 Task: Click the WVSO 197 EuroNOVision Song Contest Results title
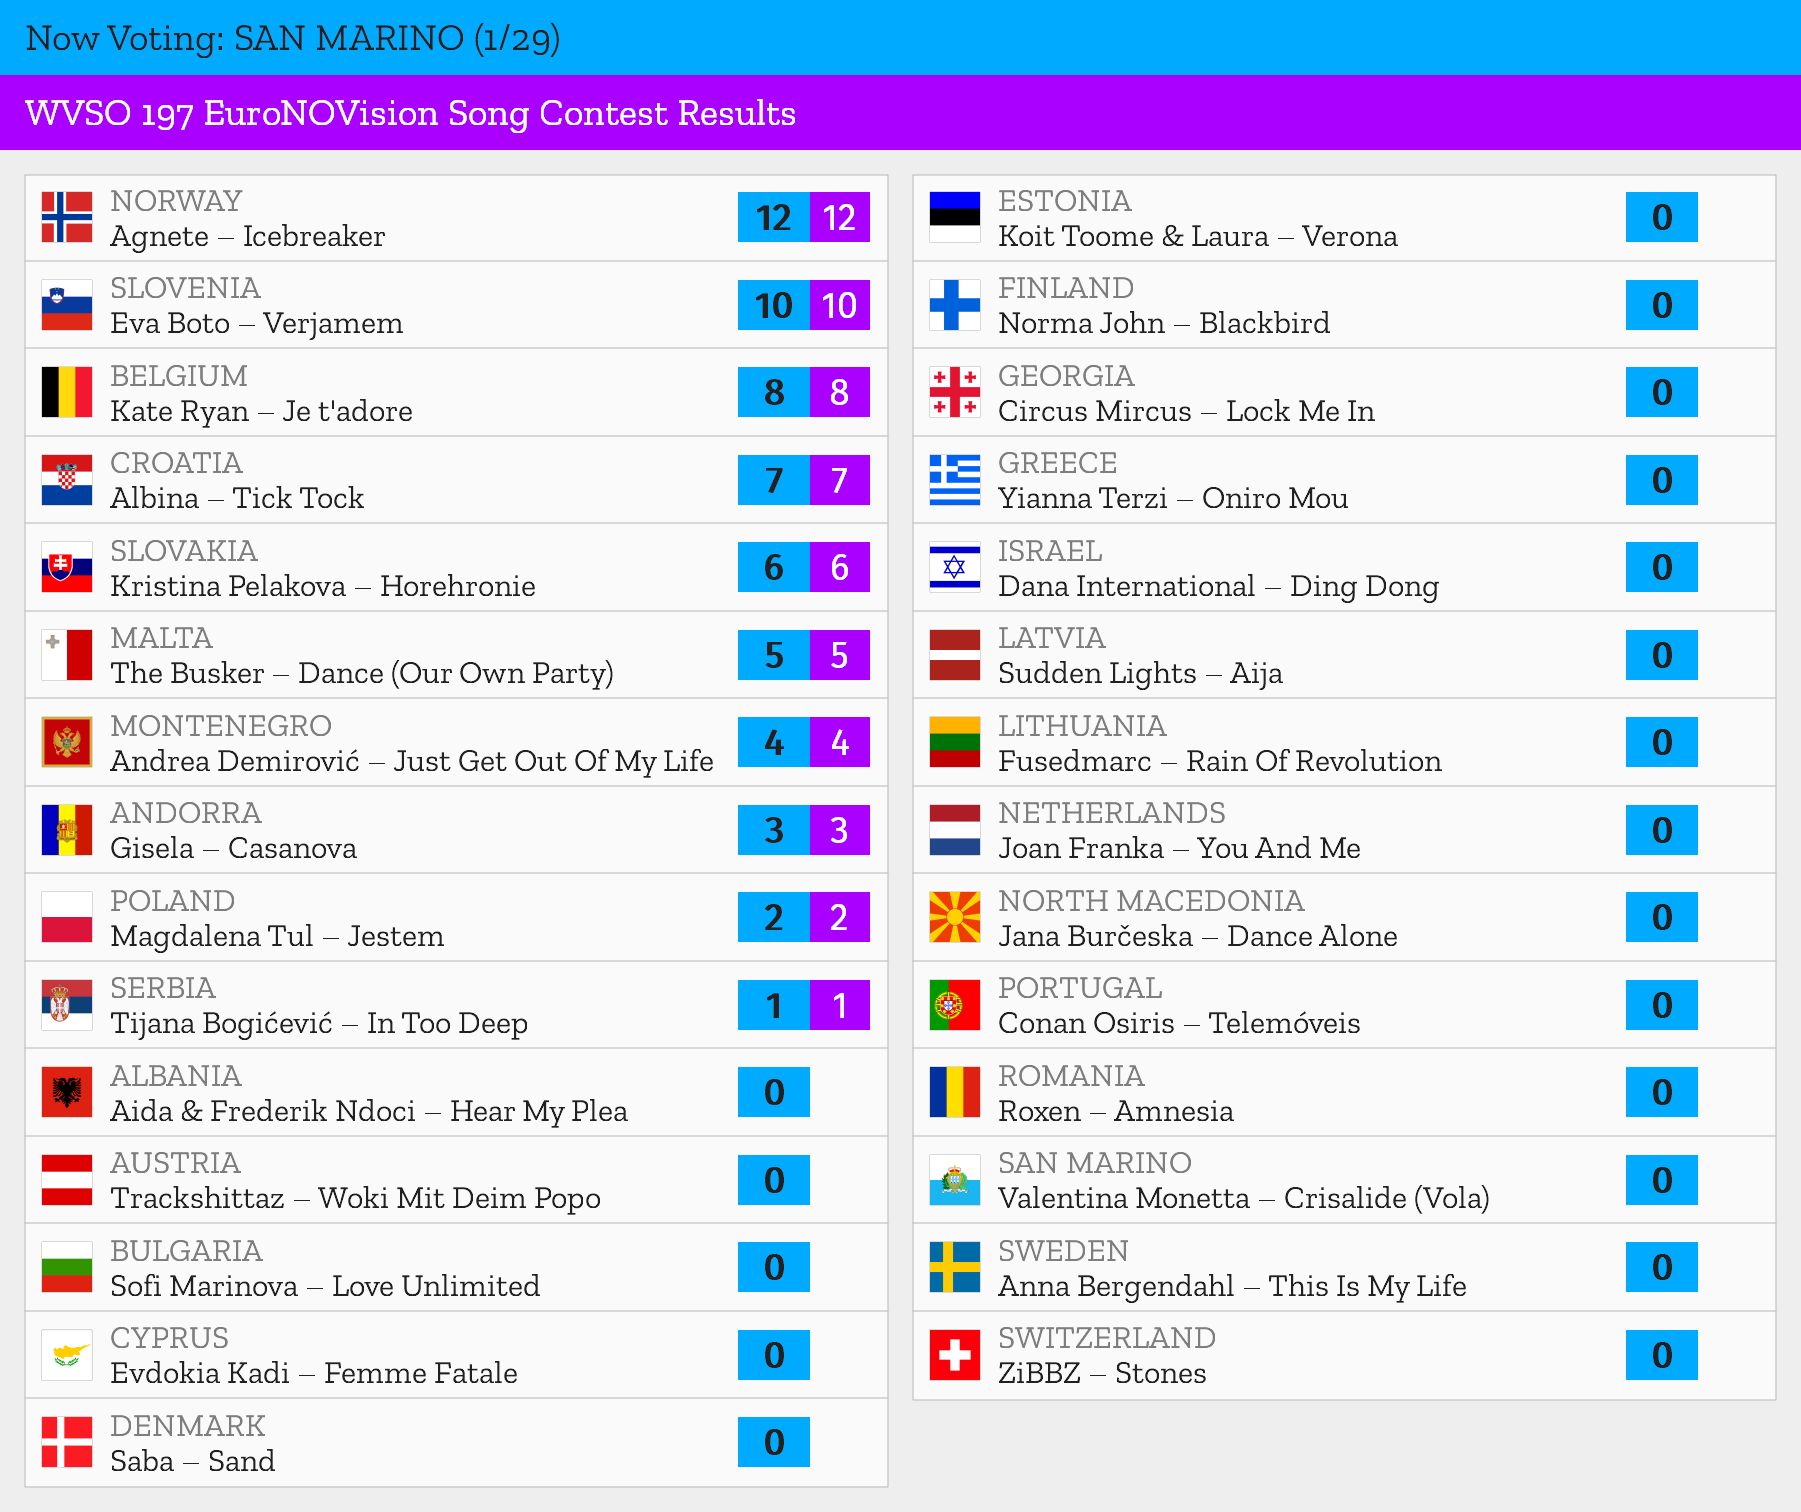(411, 113)
